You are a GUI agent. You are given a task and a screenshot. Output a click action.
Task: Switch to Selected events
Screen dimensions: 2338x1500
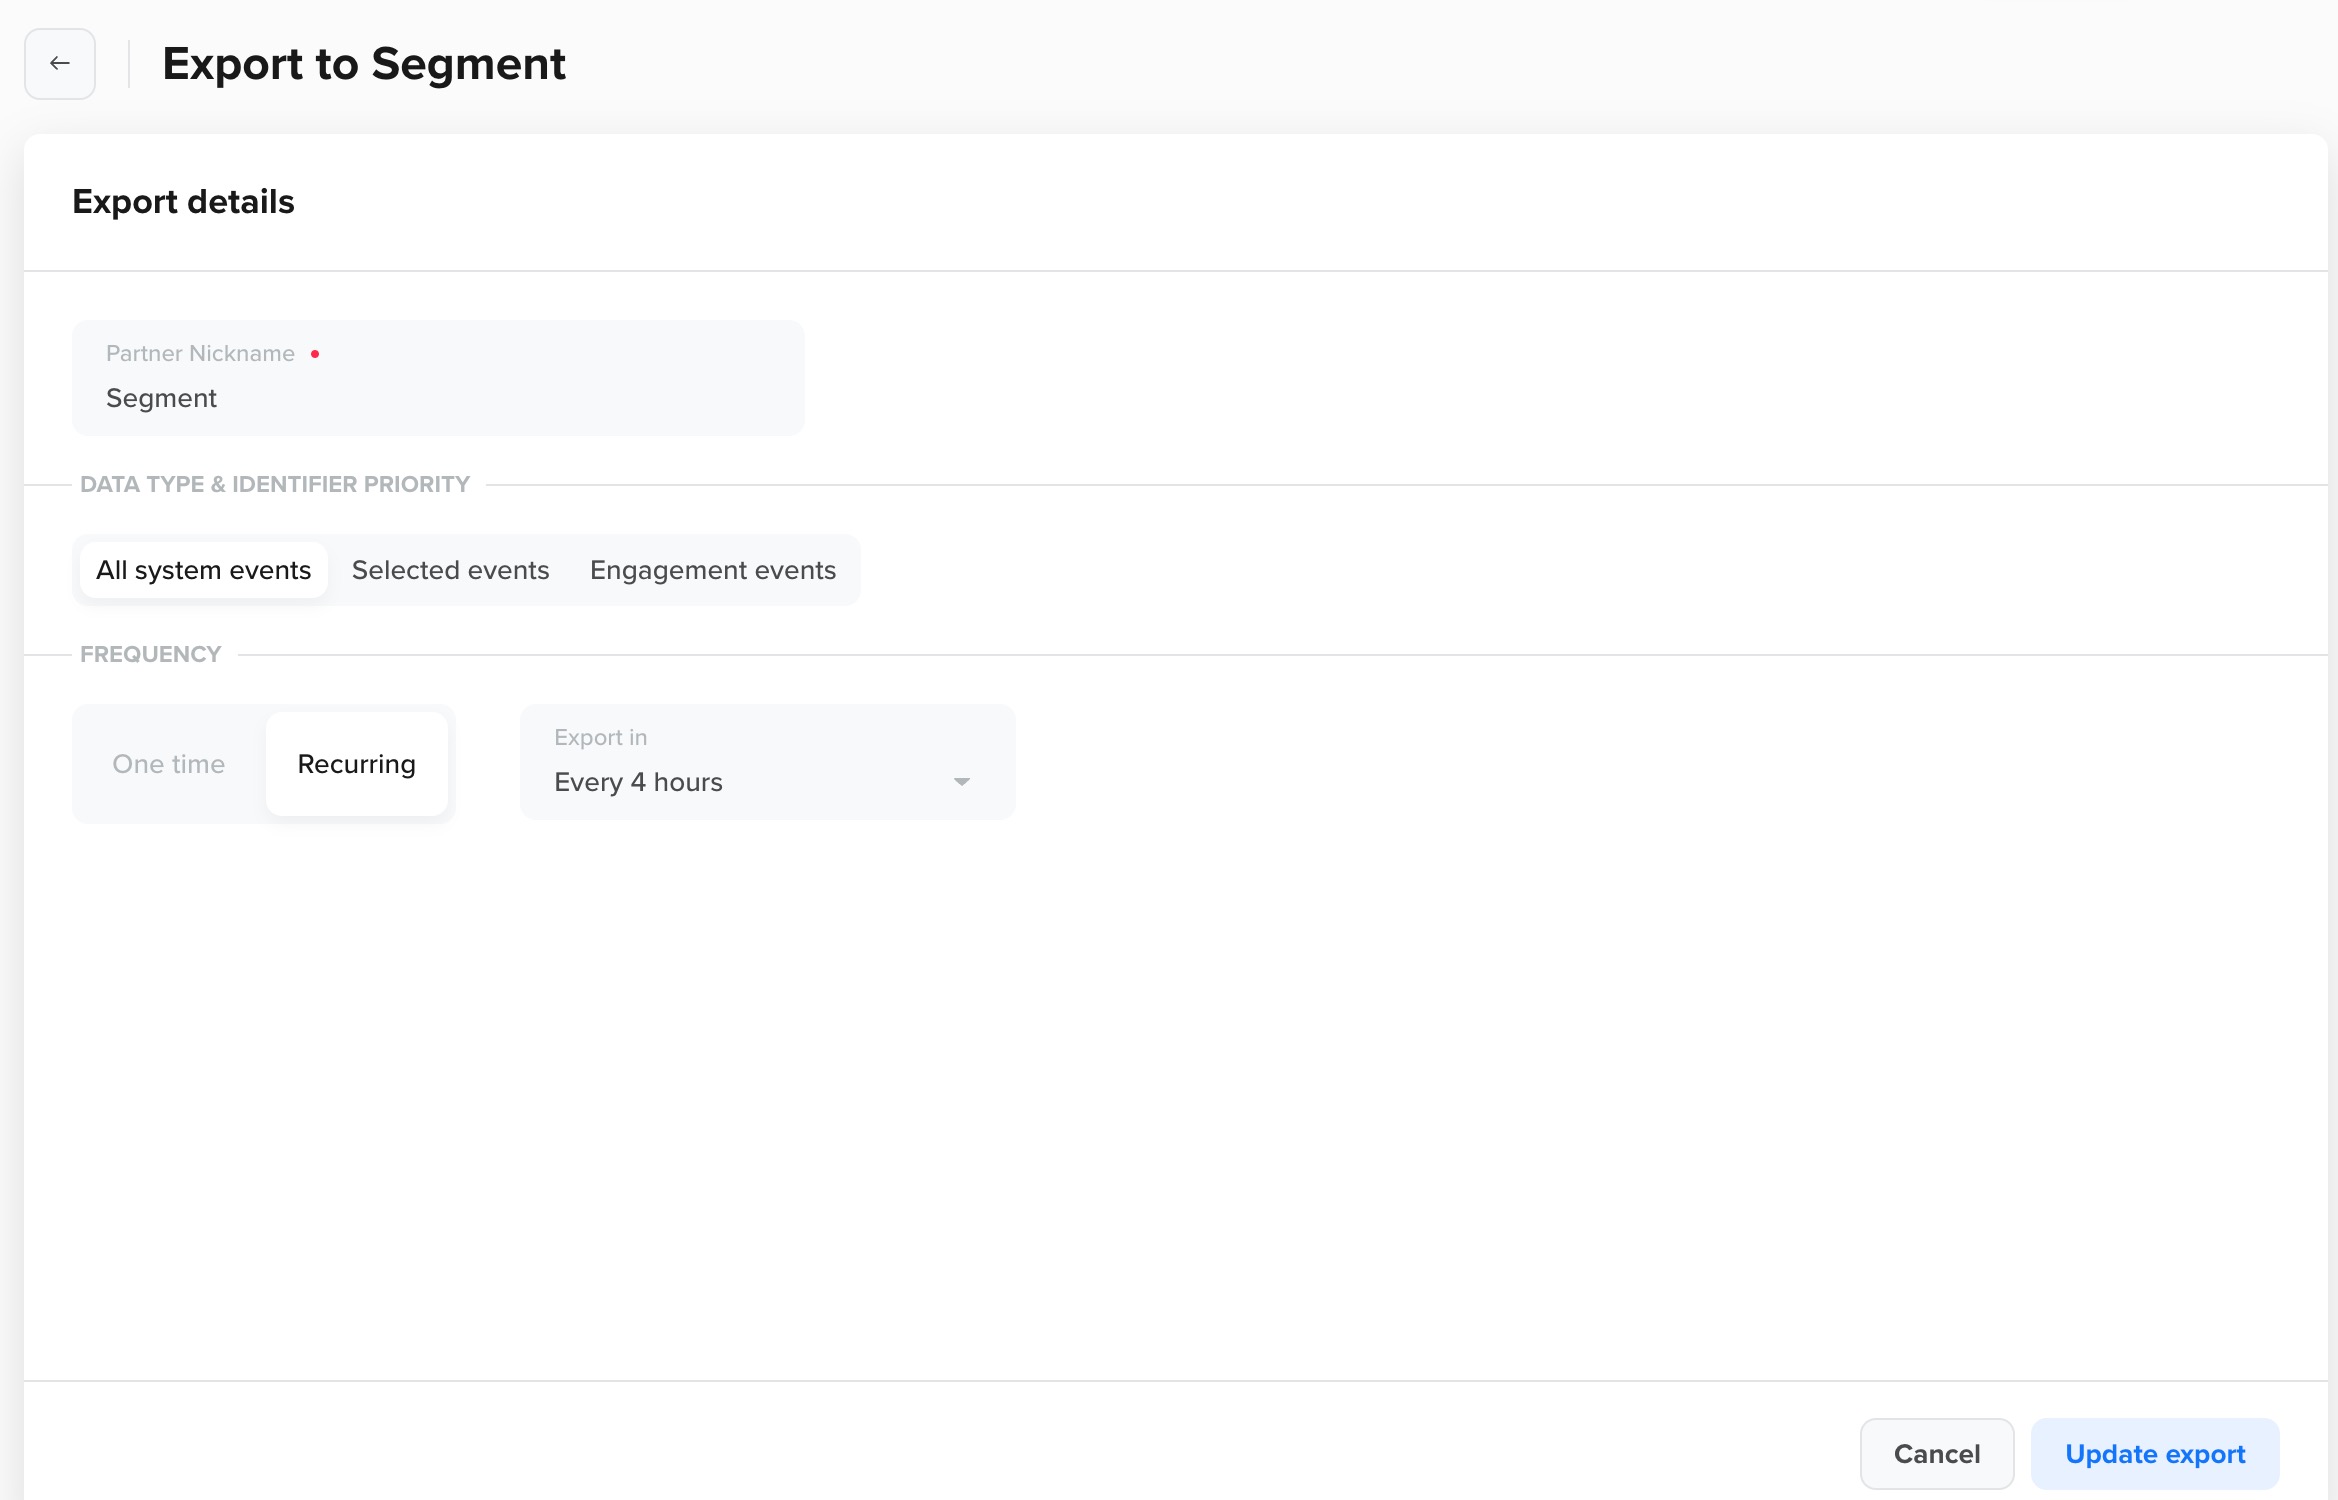tap(451, 570)
